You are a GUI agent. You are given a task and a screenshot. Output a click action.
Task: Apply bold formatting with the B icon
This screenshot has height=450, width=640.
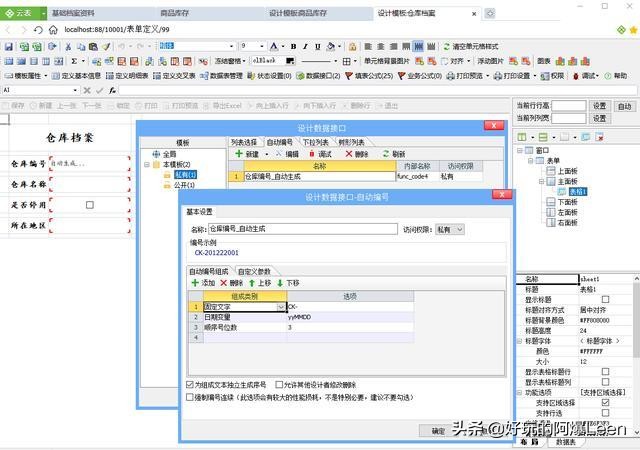293,47
